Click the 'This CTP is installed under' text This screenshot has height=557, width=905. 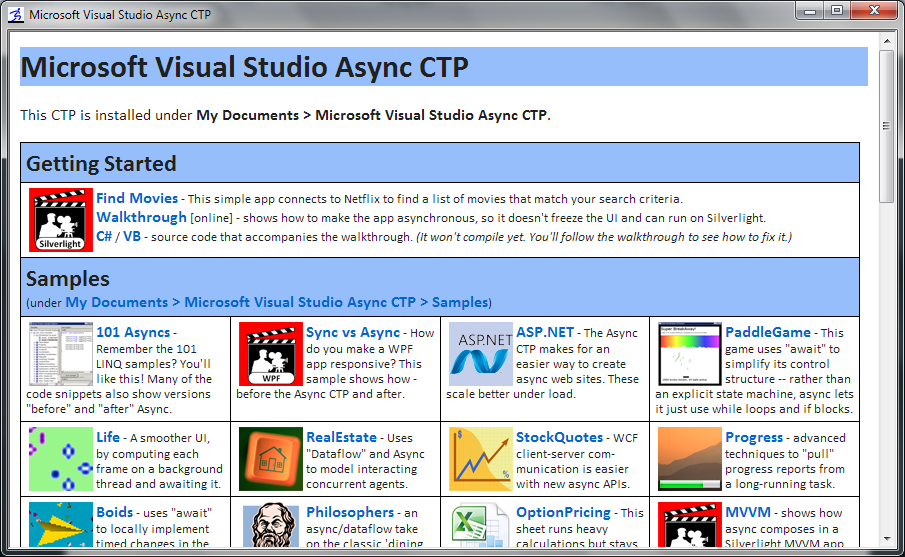click(106, 115)
